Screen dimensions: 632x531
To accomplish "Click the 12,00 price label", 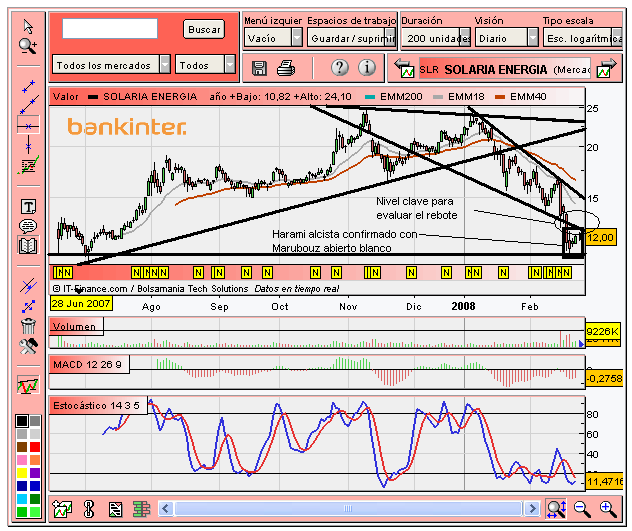I will [x=601, y=237].
